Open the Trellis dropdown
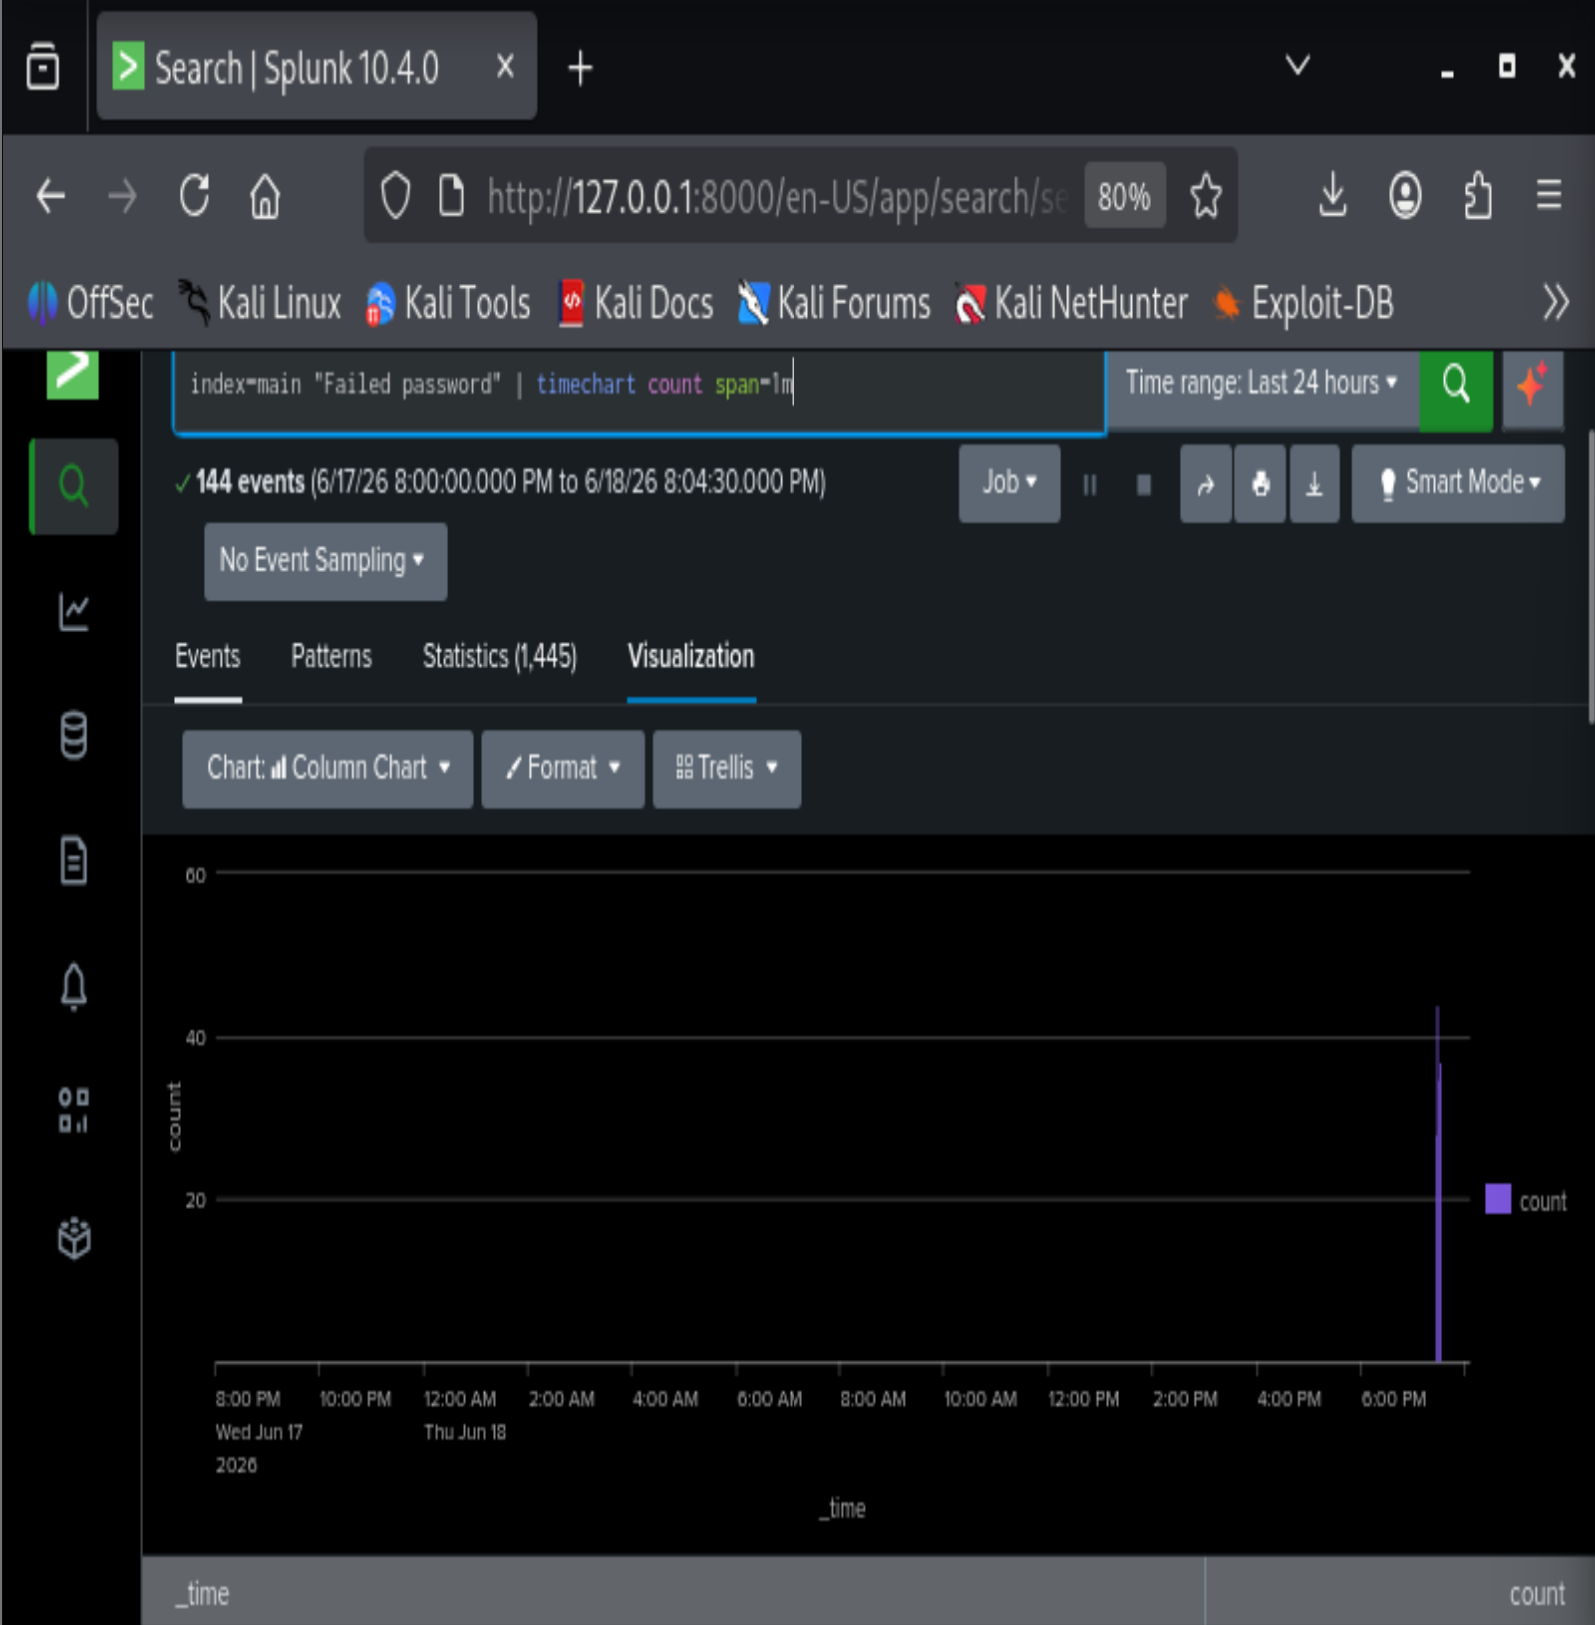1595x1625 pixels. (726, 768)
